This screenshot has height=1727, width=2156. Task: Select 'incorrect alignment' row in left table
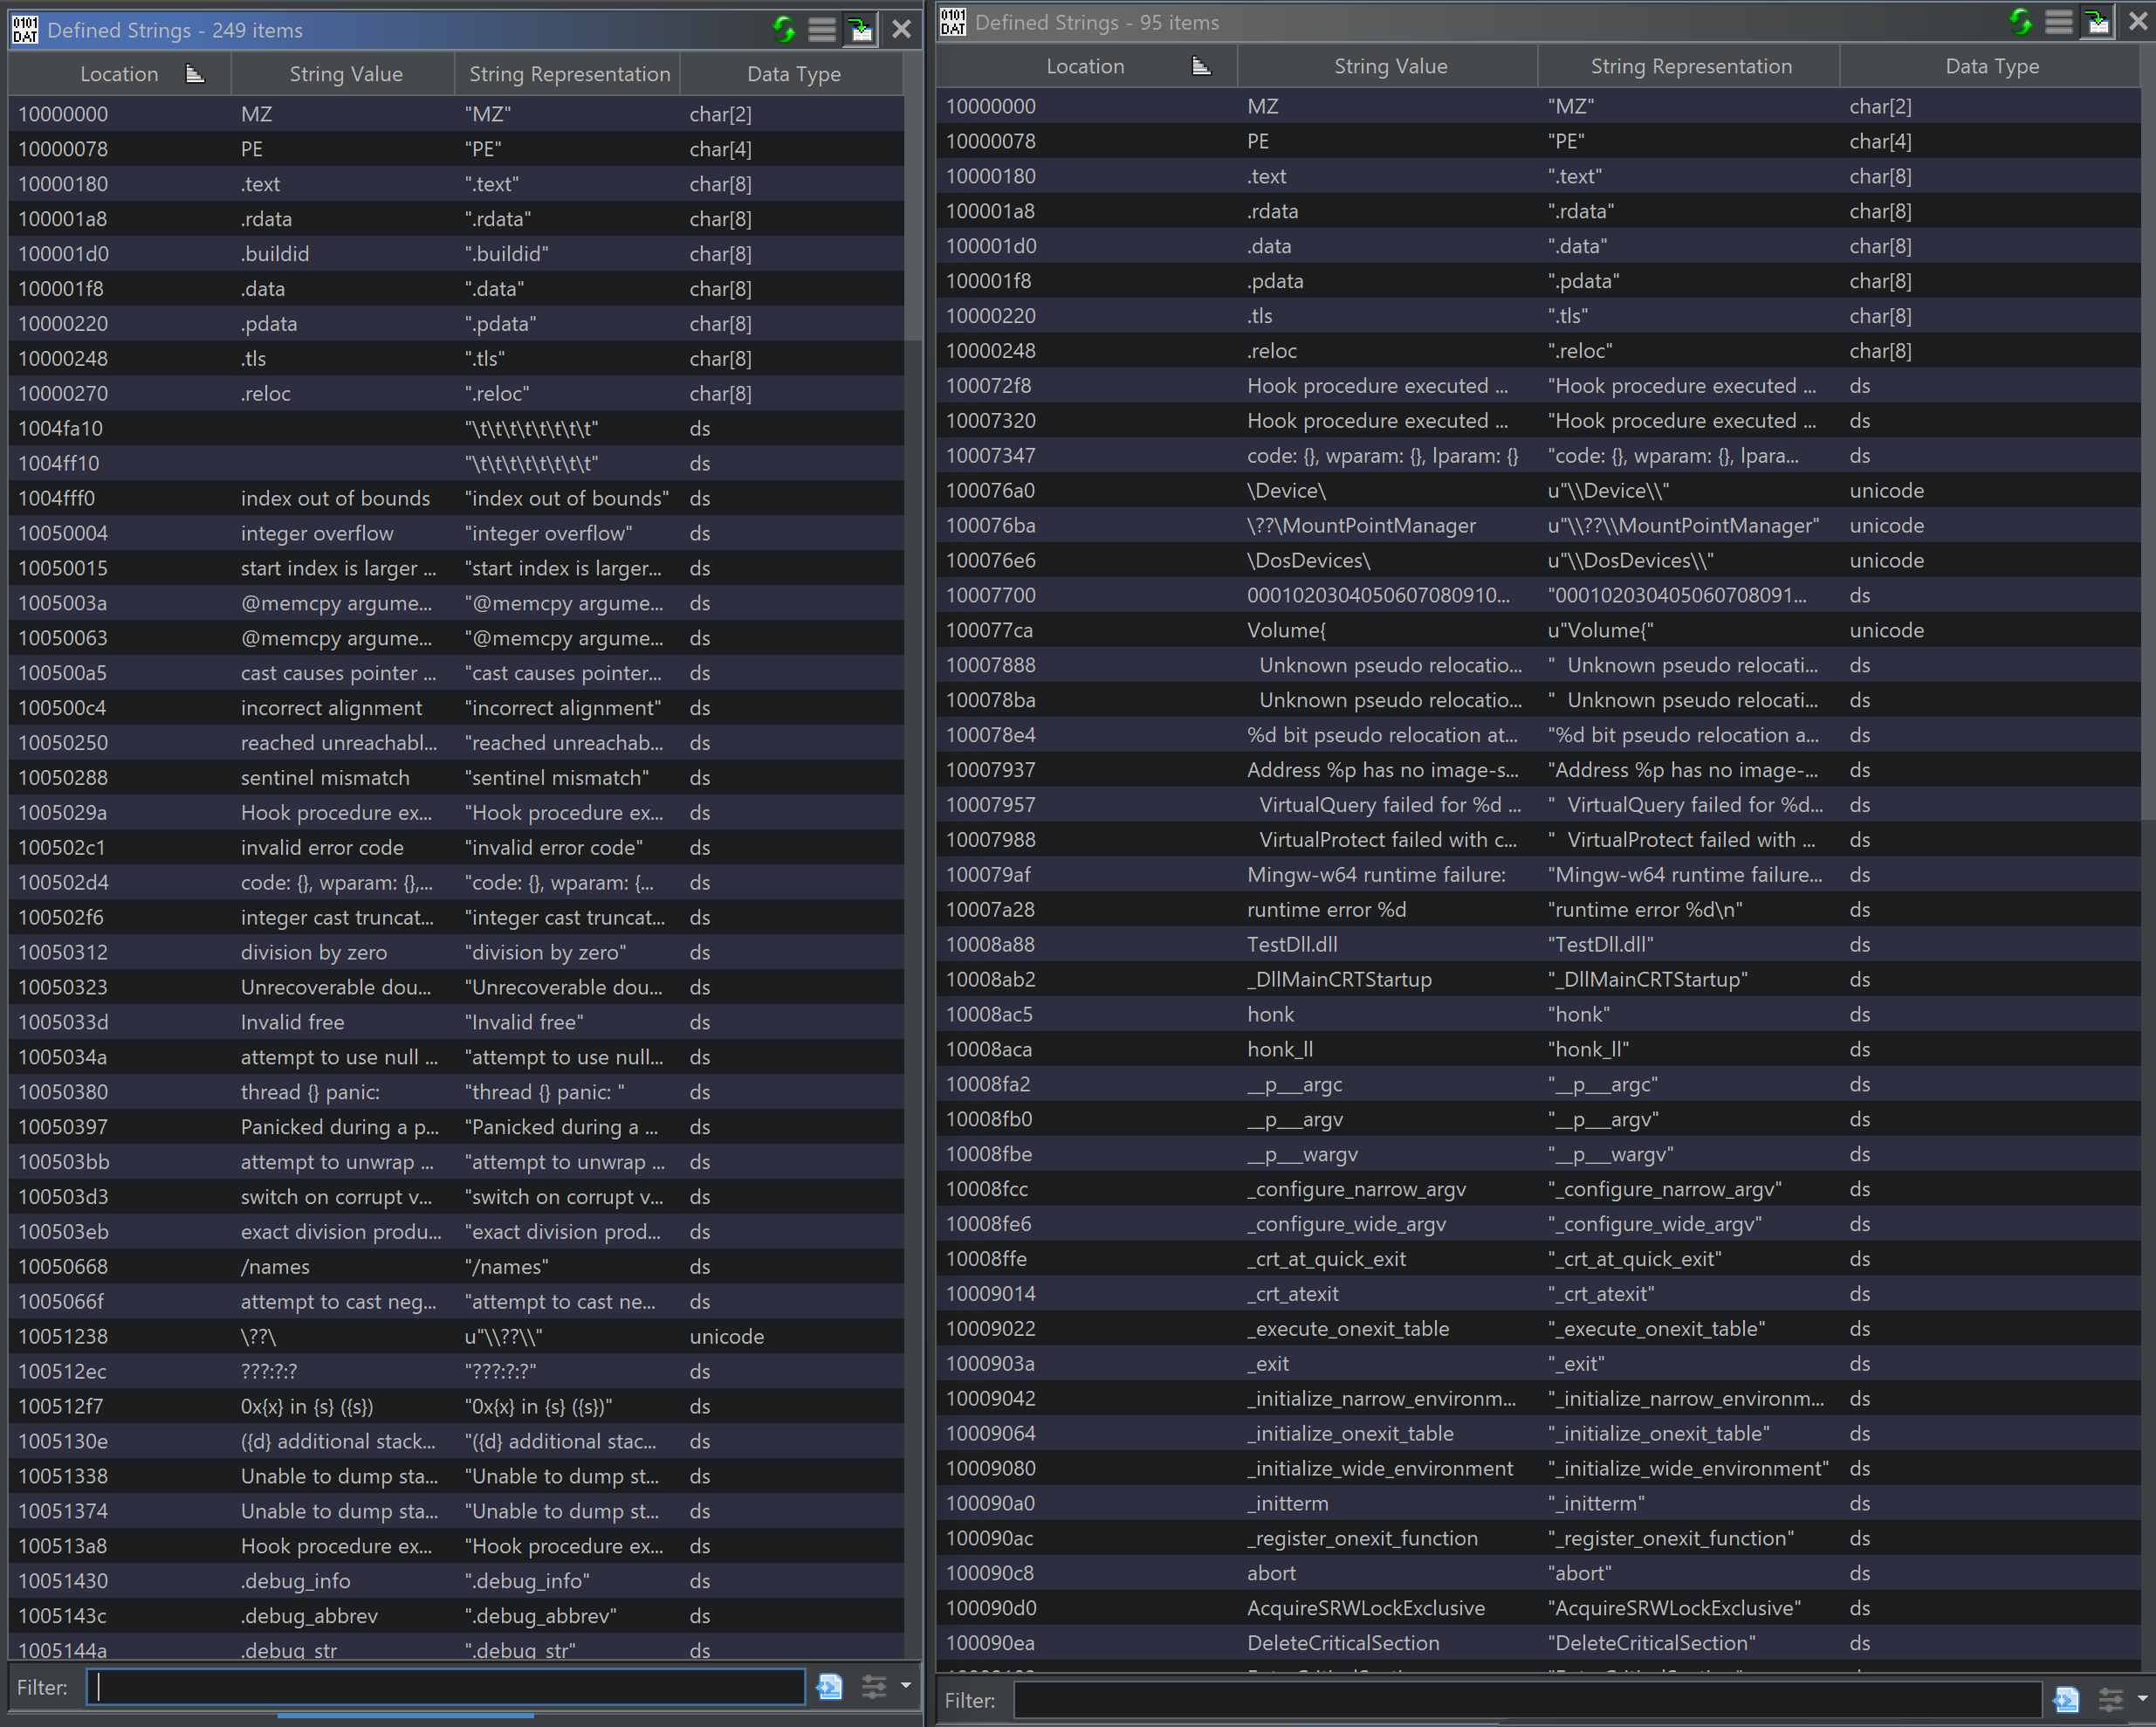[457, 708]
